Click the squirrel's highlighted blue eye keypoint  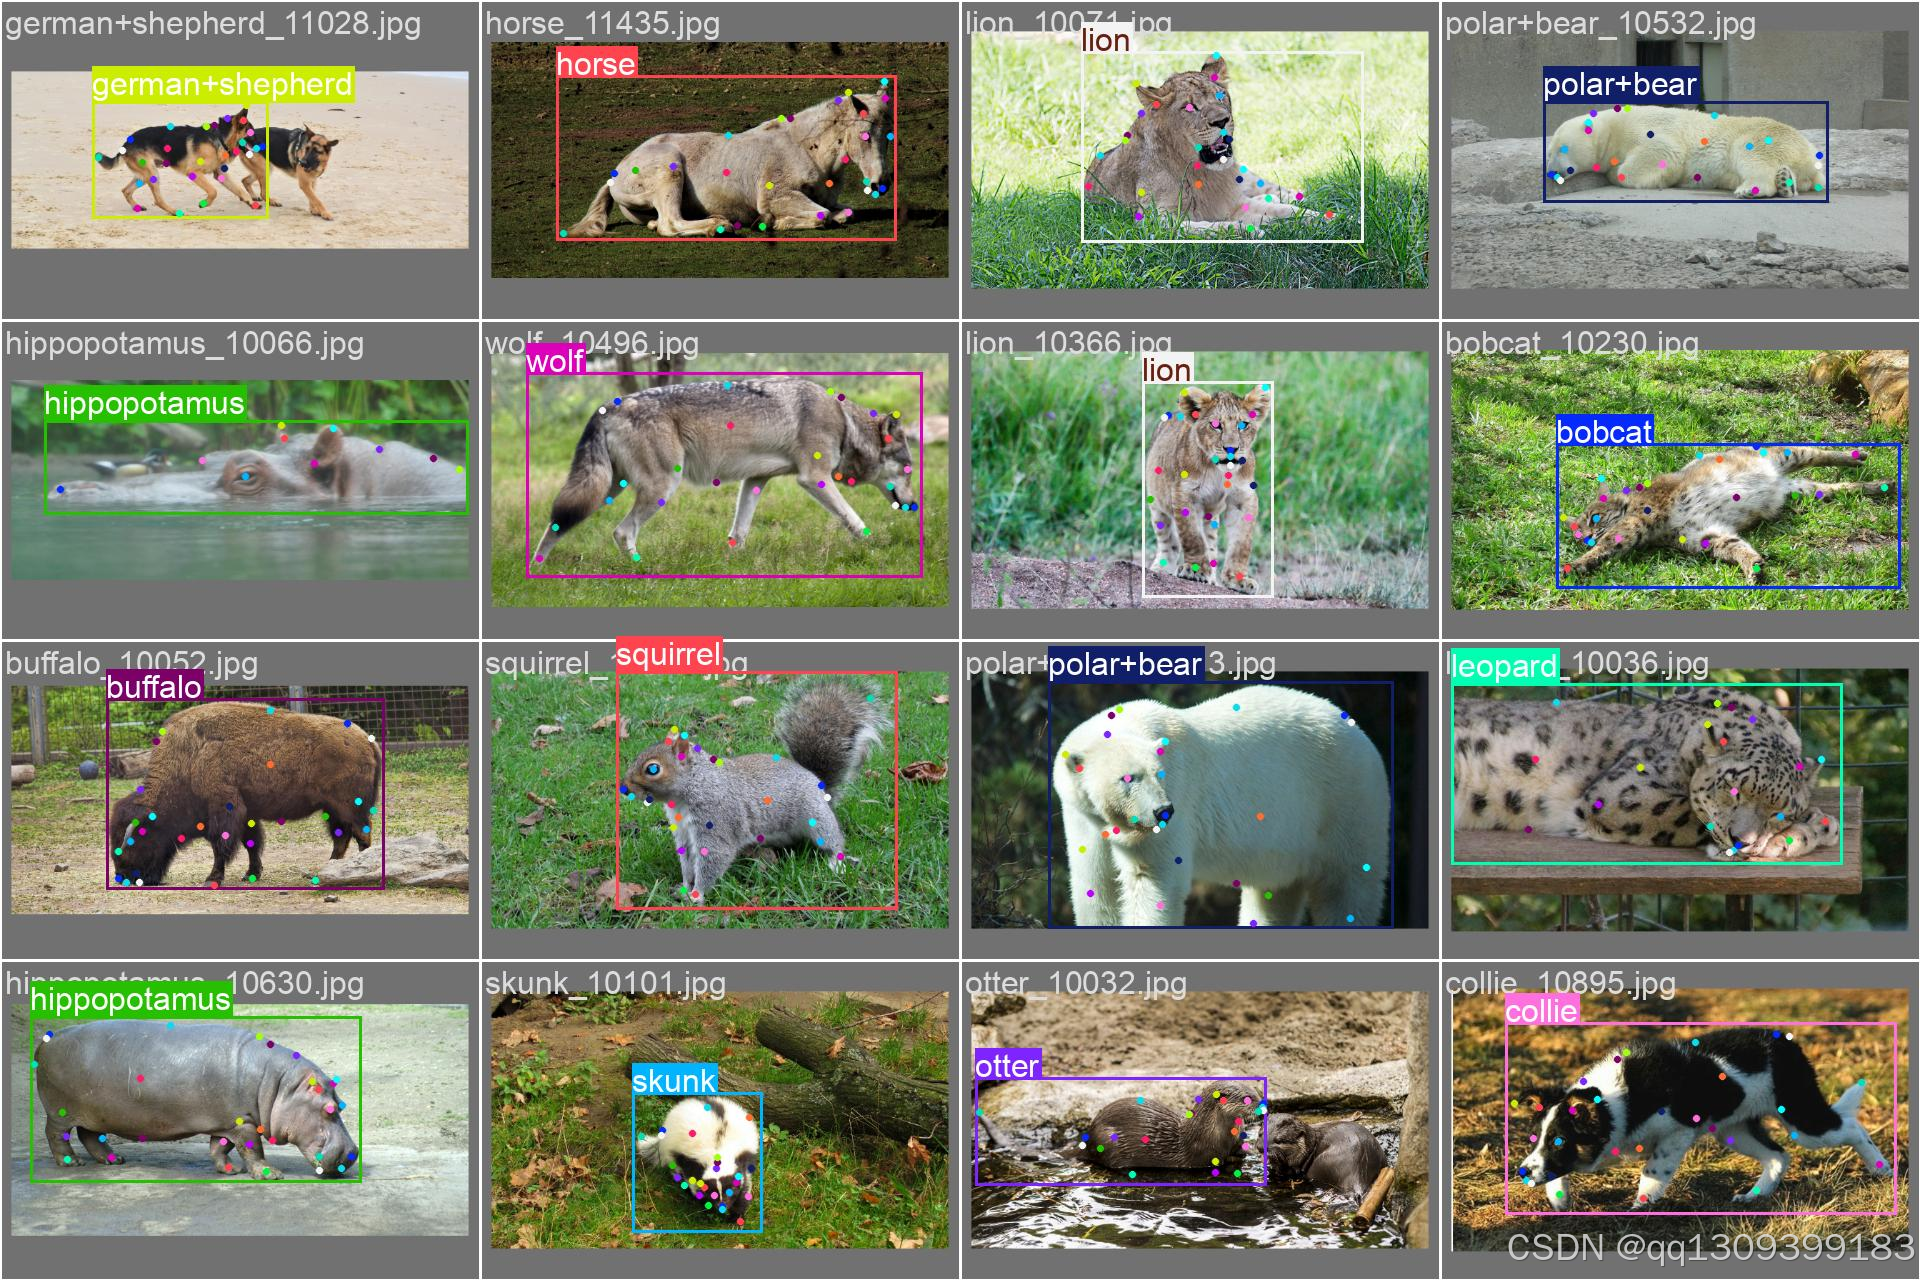[653, 769]
